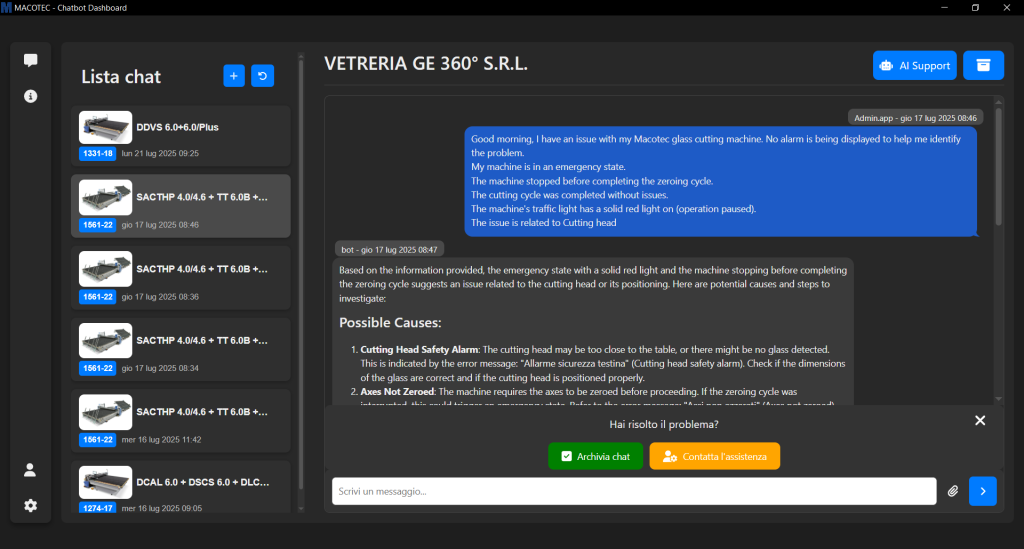This screenshot has width=1024, height=549.
Task: Click the archive box icon button
Action: (983, 65)
